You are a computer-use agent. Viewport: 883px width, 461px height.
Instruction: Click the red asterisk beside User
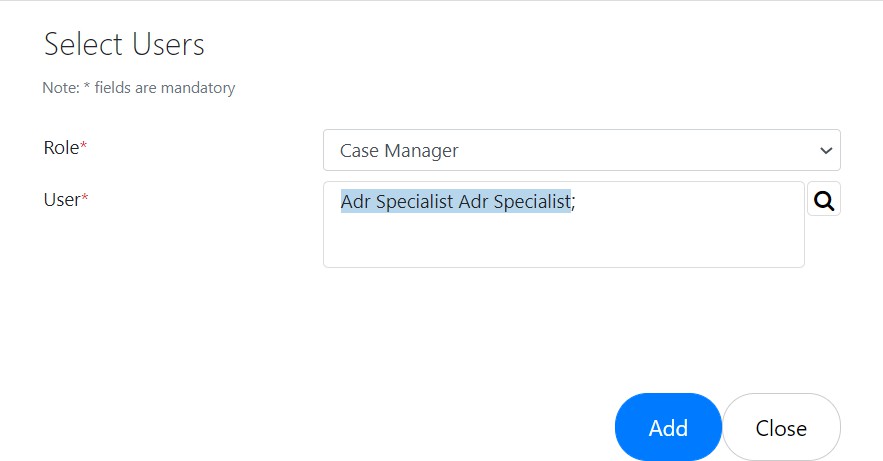point(85,198)
